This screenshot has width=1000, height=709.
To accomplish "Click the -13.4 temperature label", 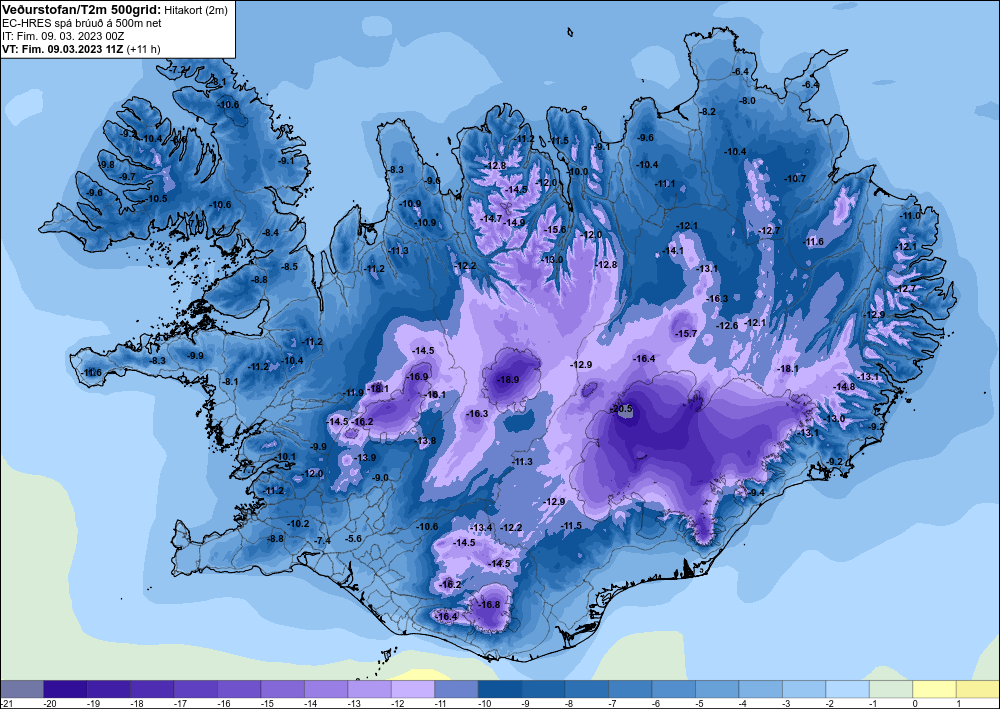I will (x=482, y=527).
